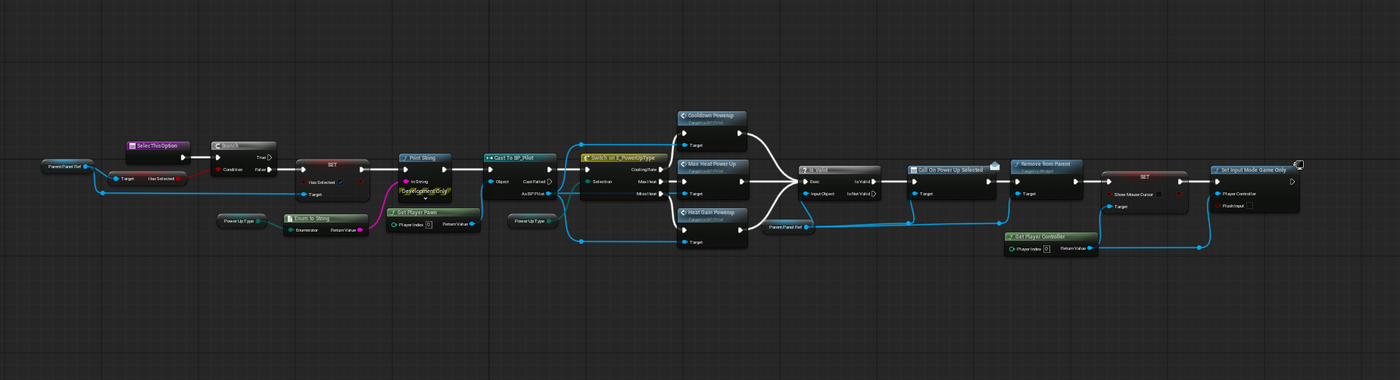Click the Get Player Pawn Return Value pin
The width and height of the screenshot is (1400, 380).
tap(473, 225)
